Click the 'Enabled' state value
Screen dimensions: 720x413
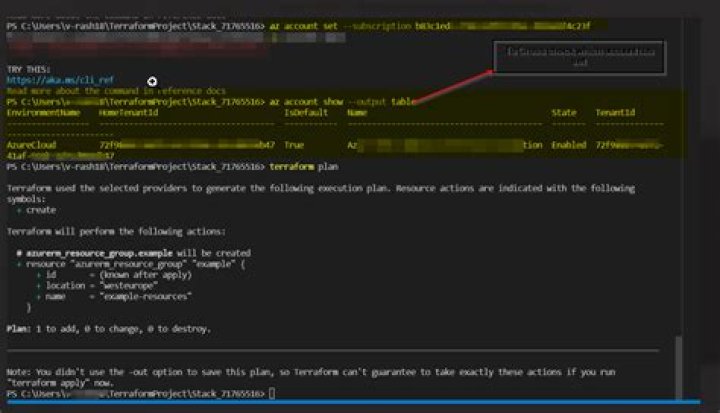[569, 145]
